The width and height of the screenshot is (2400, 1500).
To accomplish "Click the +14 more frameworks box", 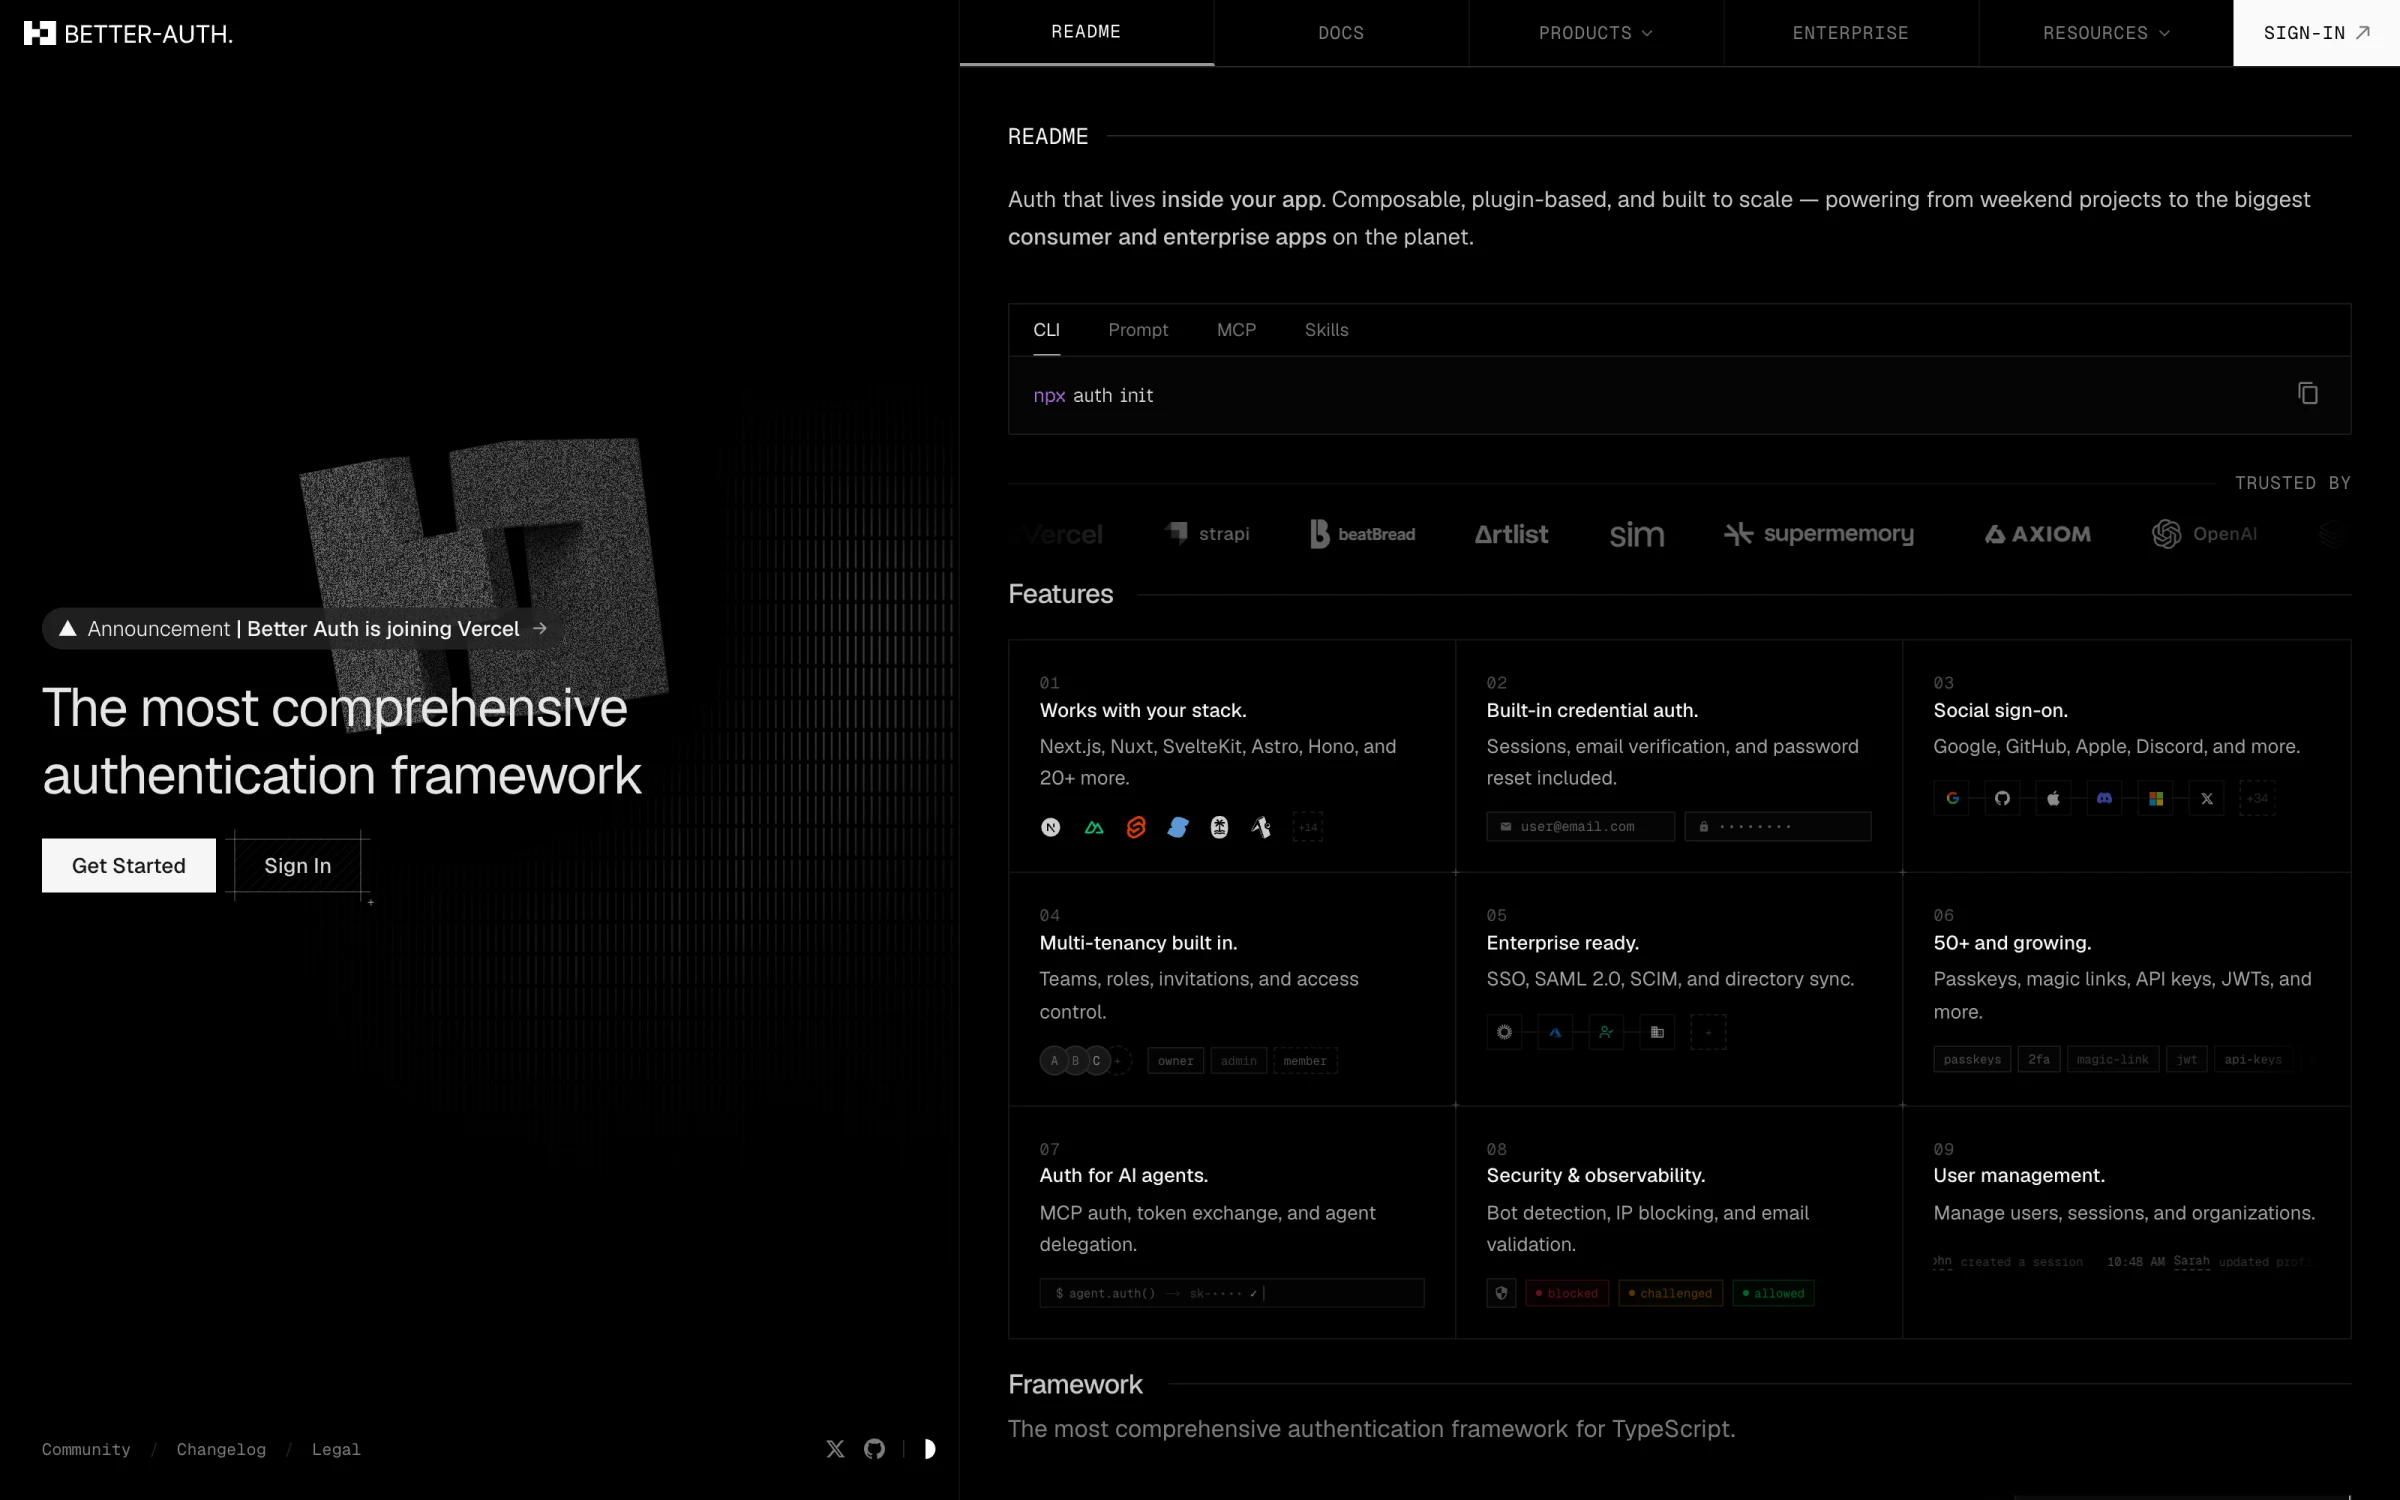I will 1308,827.
